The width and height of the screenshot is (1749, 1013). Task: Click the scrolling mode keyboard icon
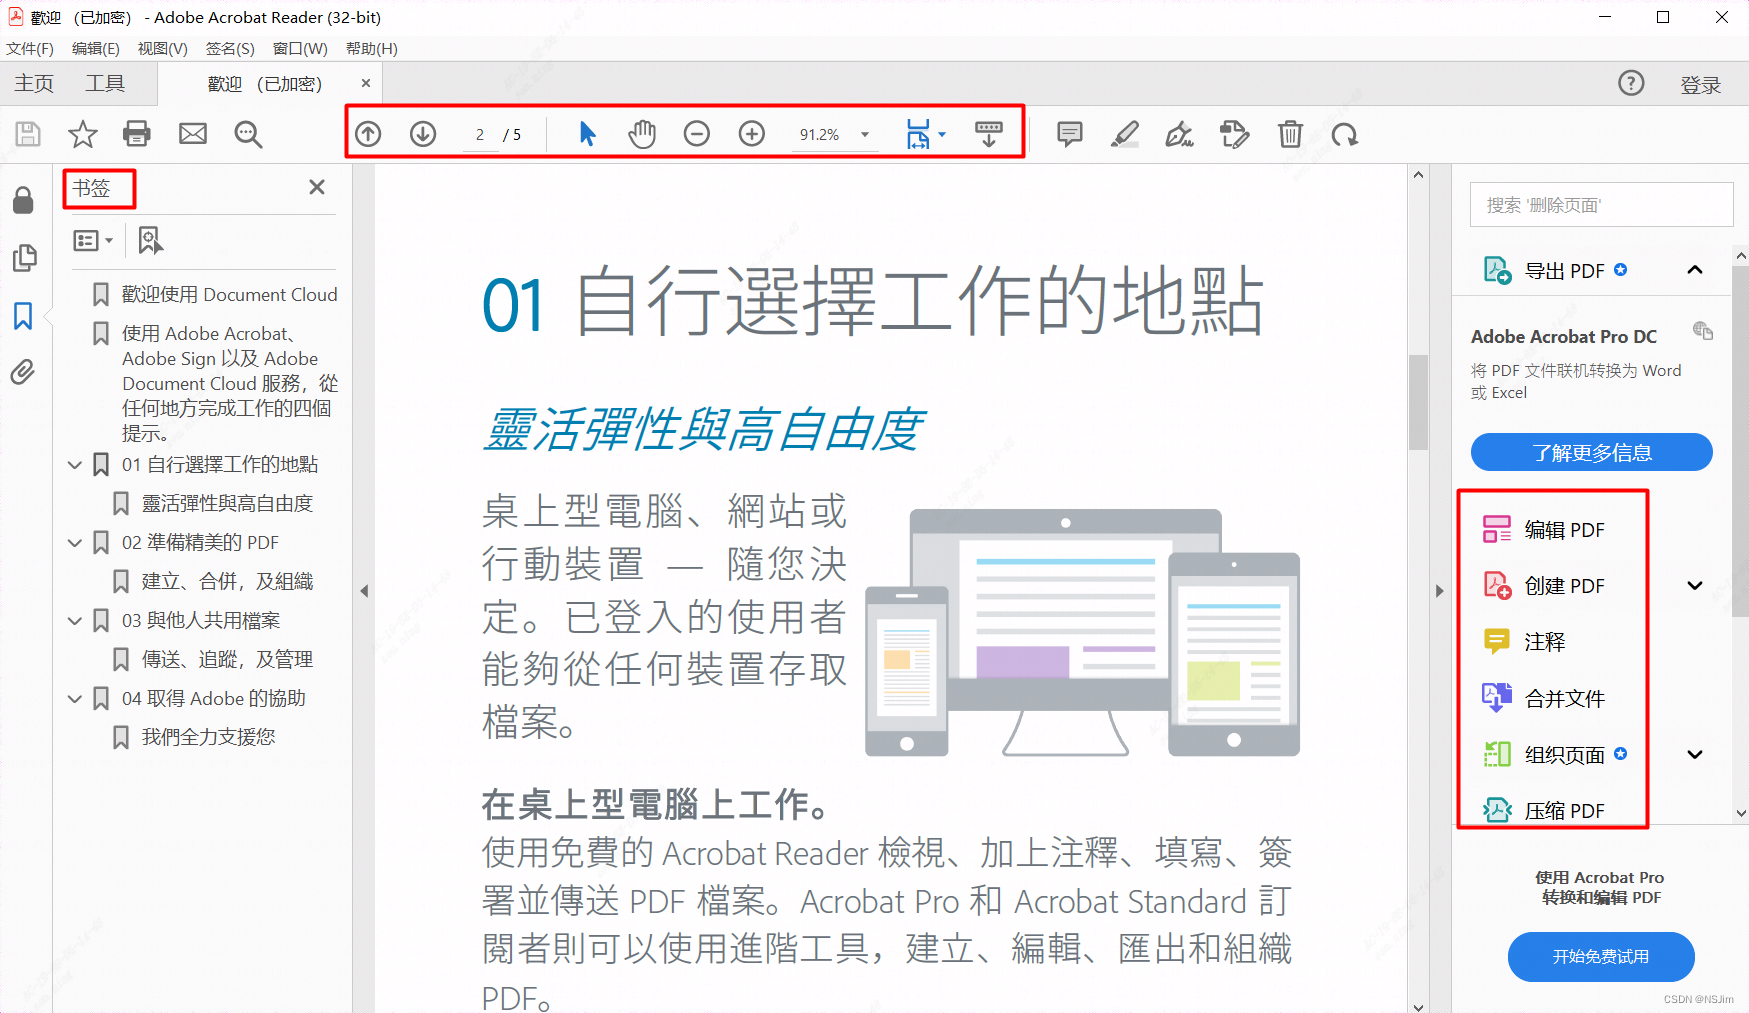[x=989, y=134]
